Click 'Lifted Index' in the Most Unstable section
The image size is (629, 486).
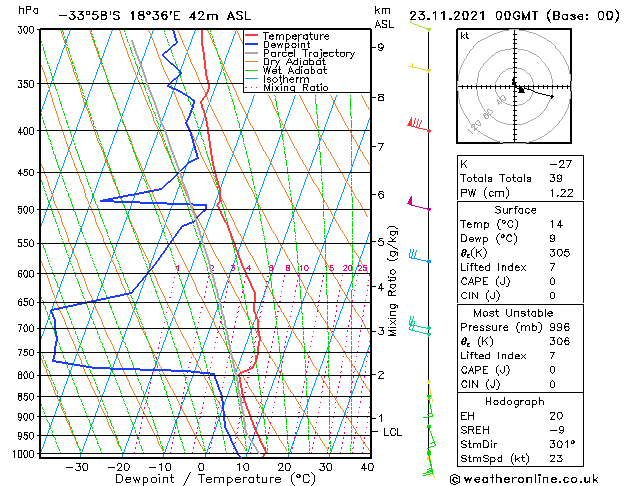(x=493, y=356)
